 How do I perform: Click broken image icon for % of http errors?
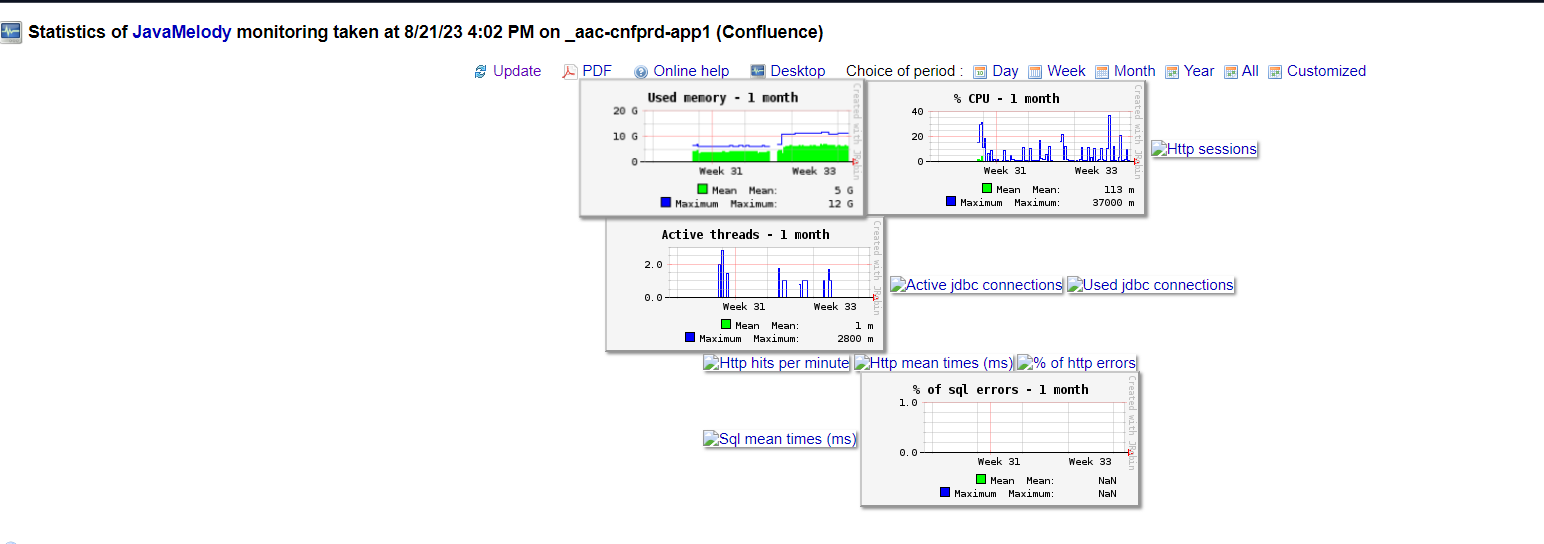click(1026, 363)
